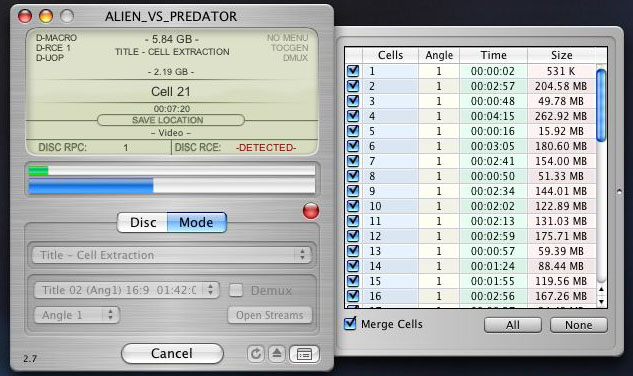Open the Title - Cell Extraction dropdown
This screenshot has height=376, width=633.
[172, 255]
